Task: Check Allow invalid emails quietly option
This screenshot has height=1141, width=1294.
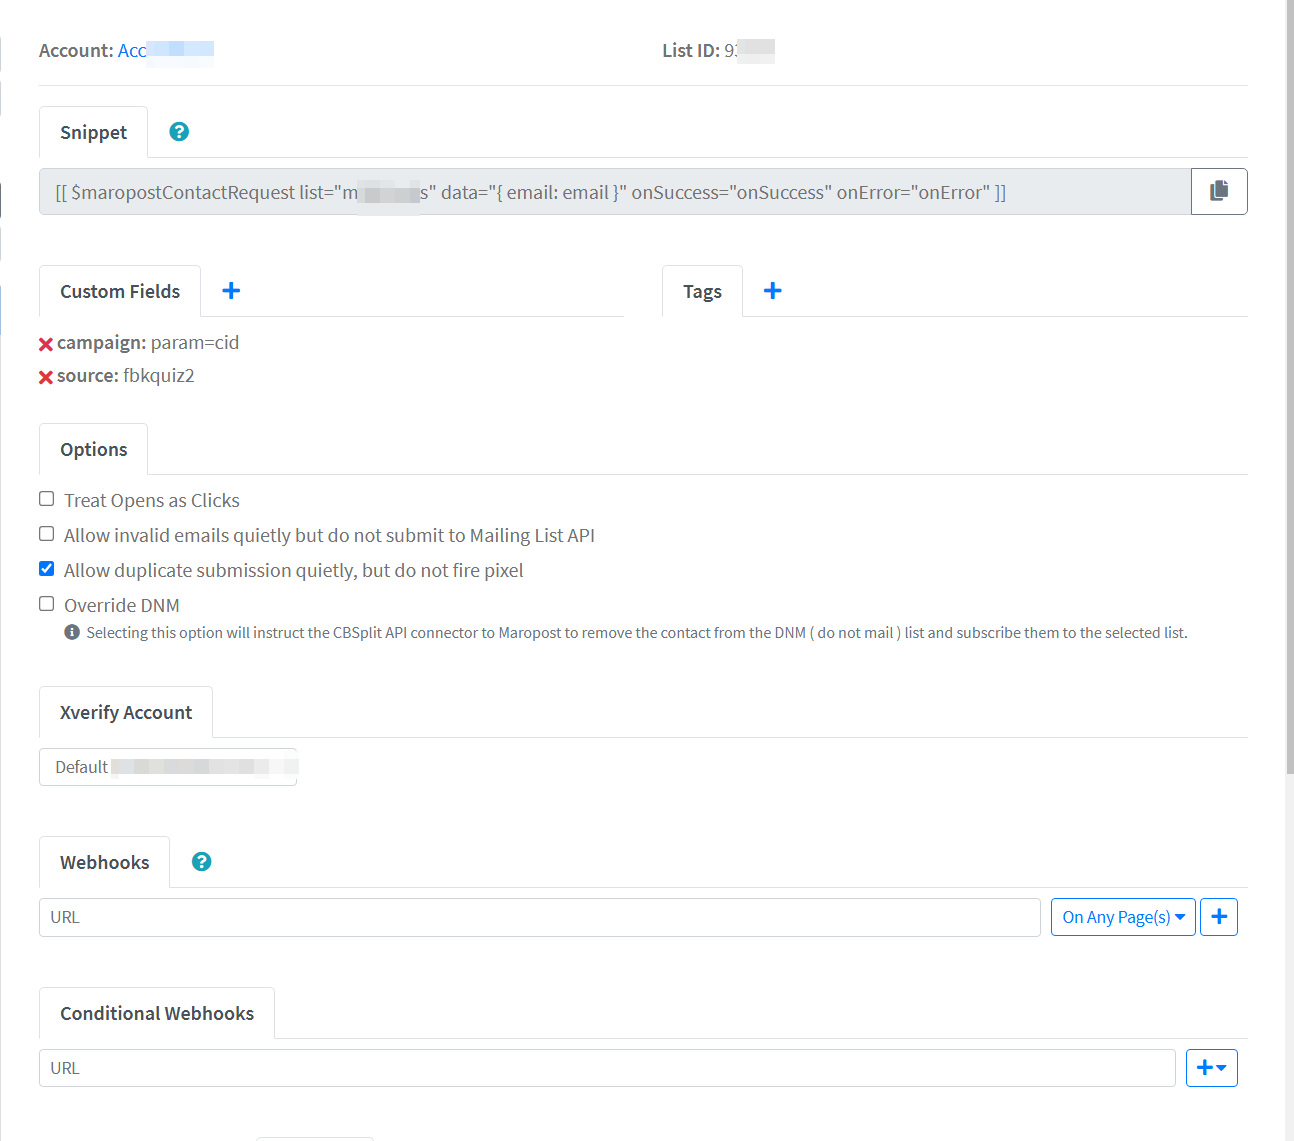Action: point(47,534)
